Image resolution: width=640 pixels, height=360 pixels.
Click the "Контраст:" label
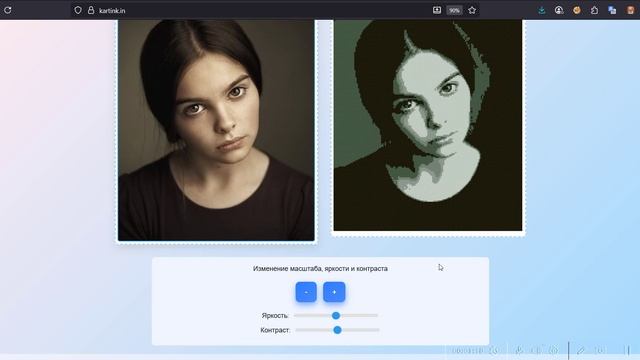(x=275, y=330)
